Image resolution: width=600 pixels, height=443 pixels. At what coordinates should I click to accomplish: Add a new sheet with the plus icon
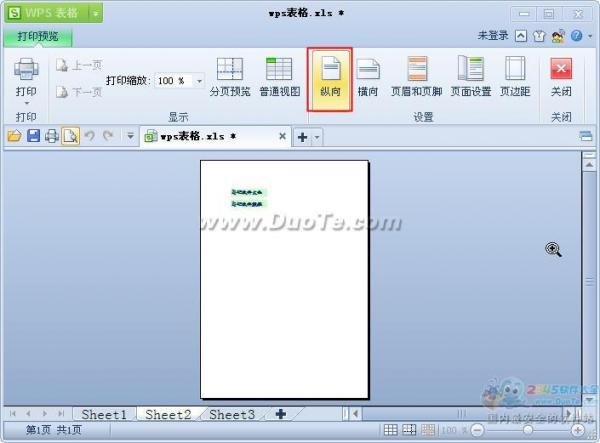[280, 414]
